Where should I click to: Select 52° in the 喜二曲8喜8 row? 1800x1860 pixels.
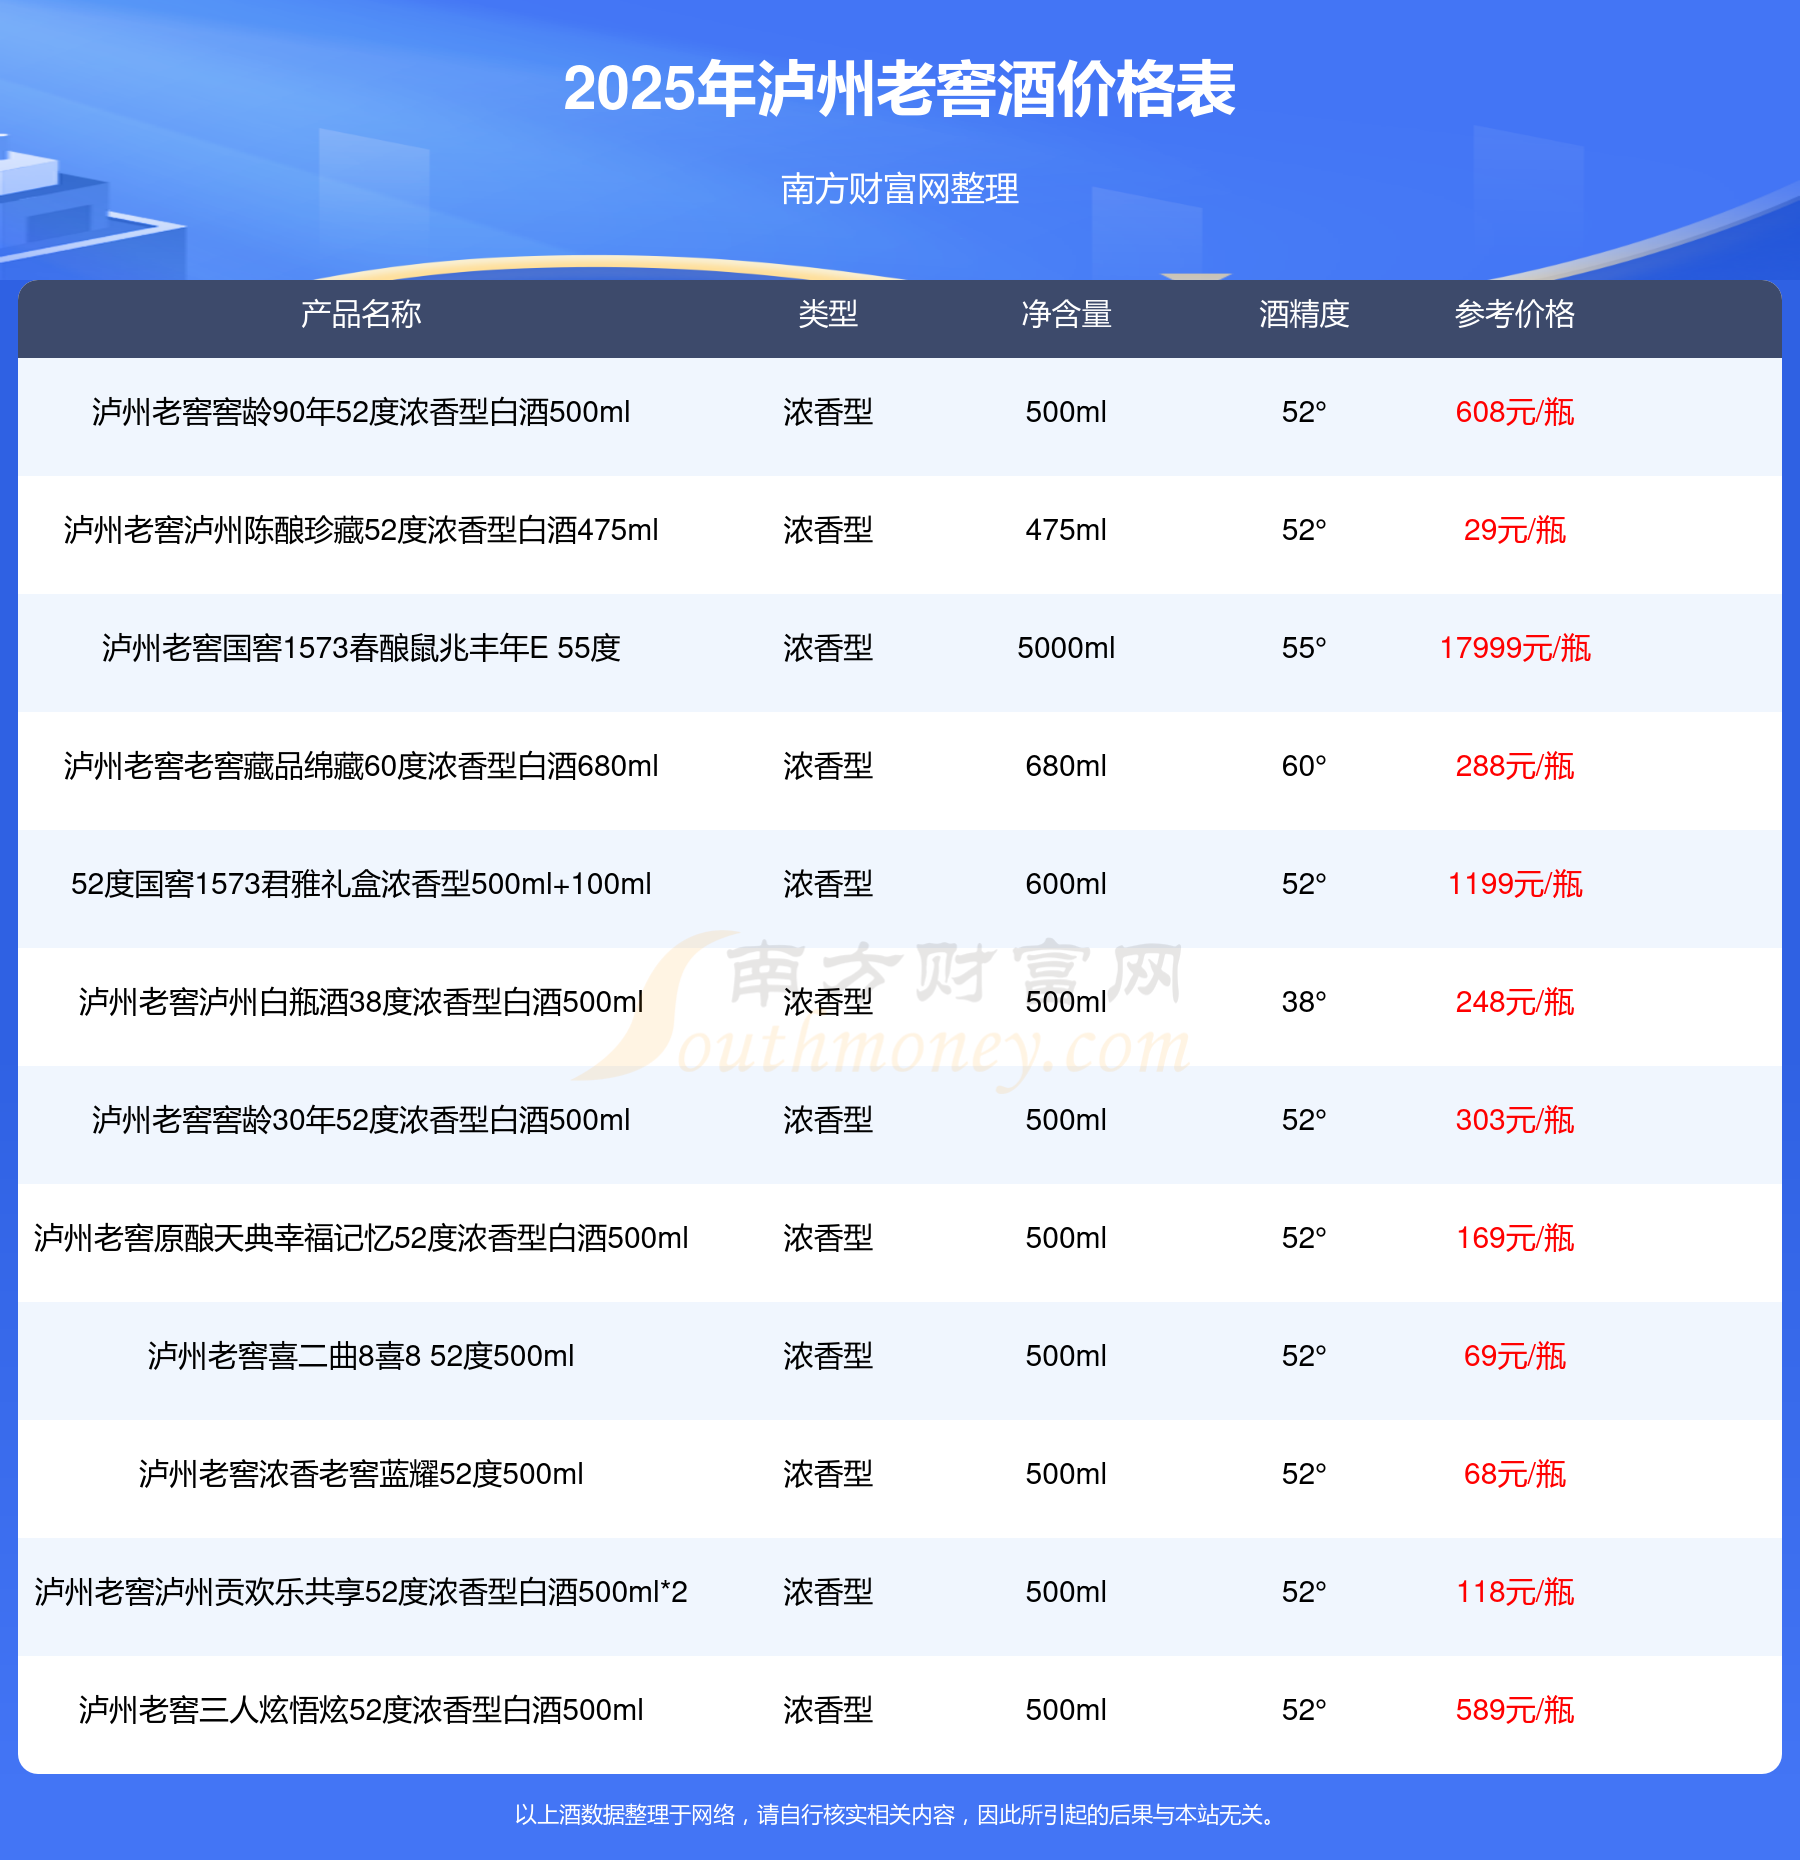point(1304,1356)
